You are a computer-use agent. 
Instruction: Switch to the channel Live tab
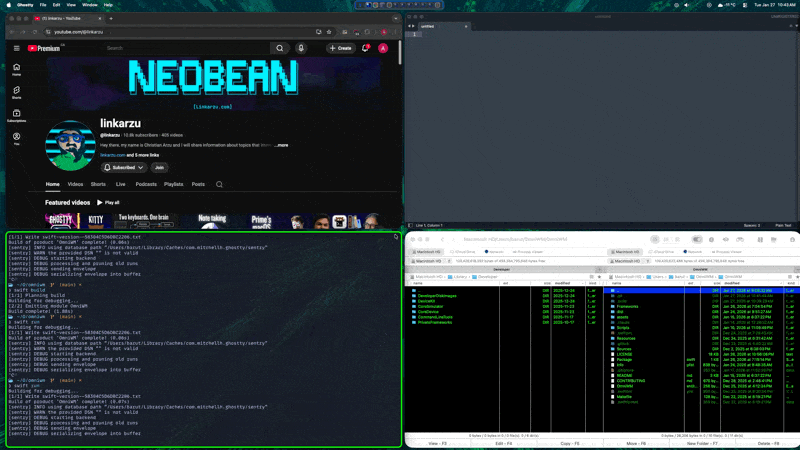click(120, 184)
